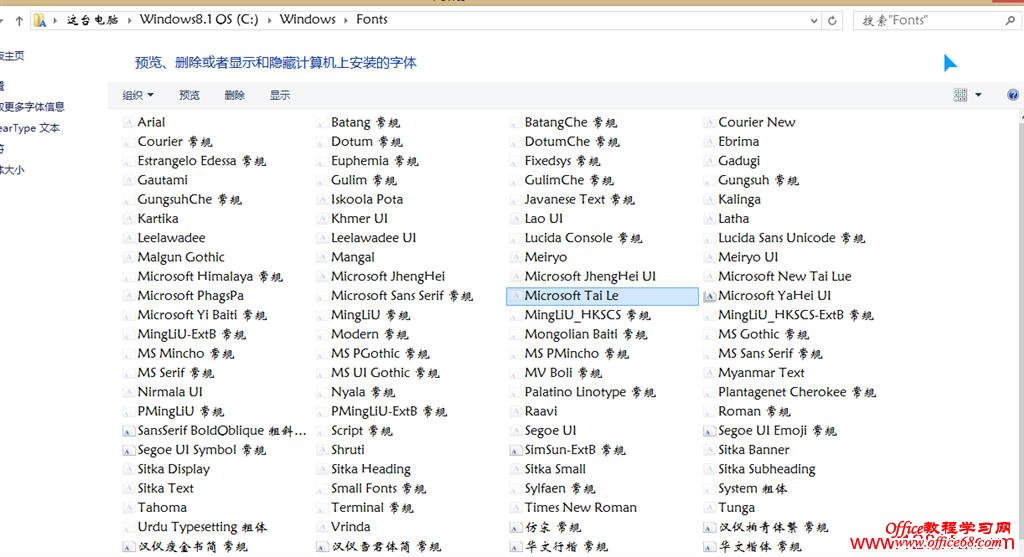The image size is (1024, 557).
Task: Click the 删除 delete toolbar button
Action: click(234, 95)
